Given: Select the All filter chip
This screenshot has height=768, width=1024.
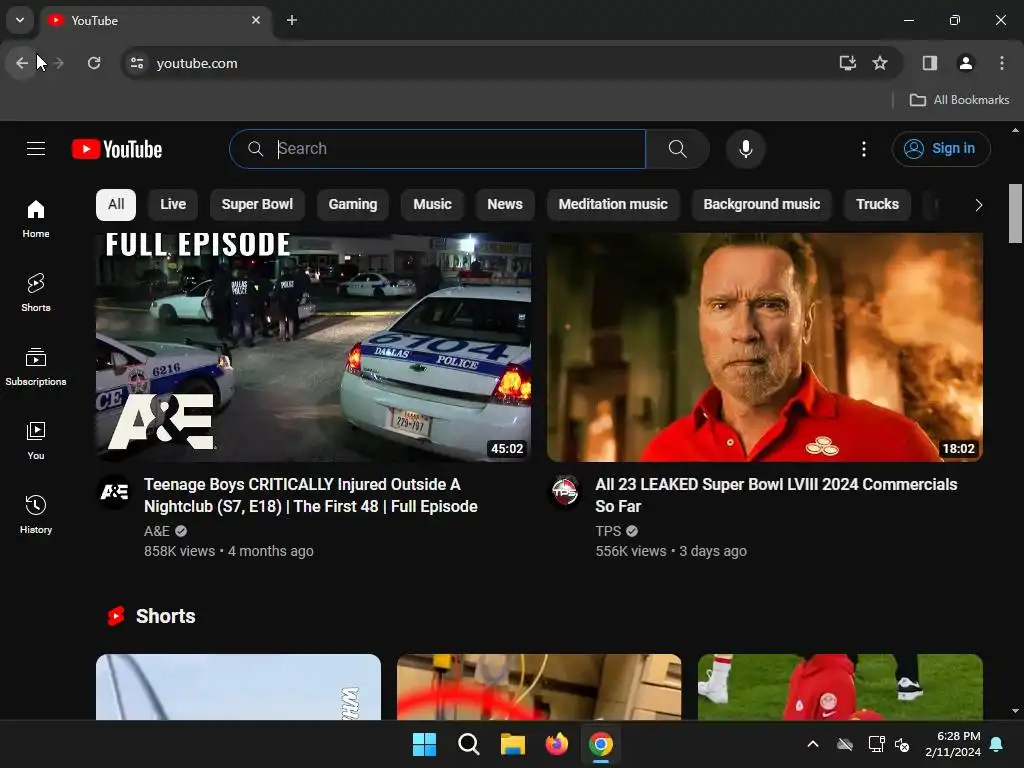Looking at the screenshot, I should coord(116,204).
